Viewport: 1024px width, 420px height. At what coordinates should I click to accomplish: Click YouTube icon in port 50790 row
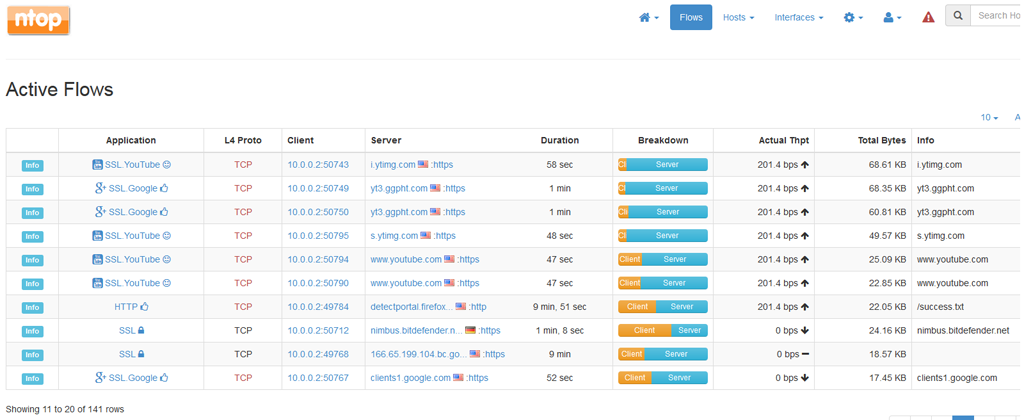(x=97, y=283)
